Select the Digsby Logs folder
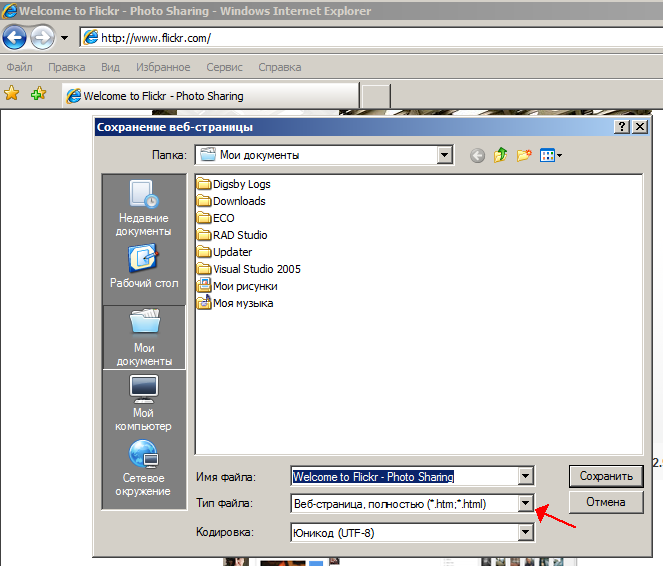The image size is (663, 566). (x=234, y=184)
